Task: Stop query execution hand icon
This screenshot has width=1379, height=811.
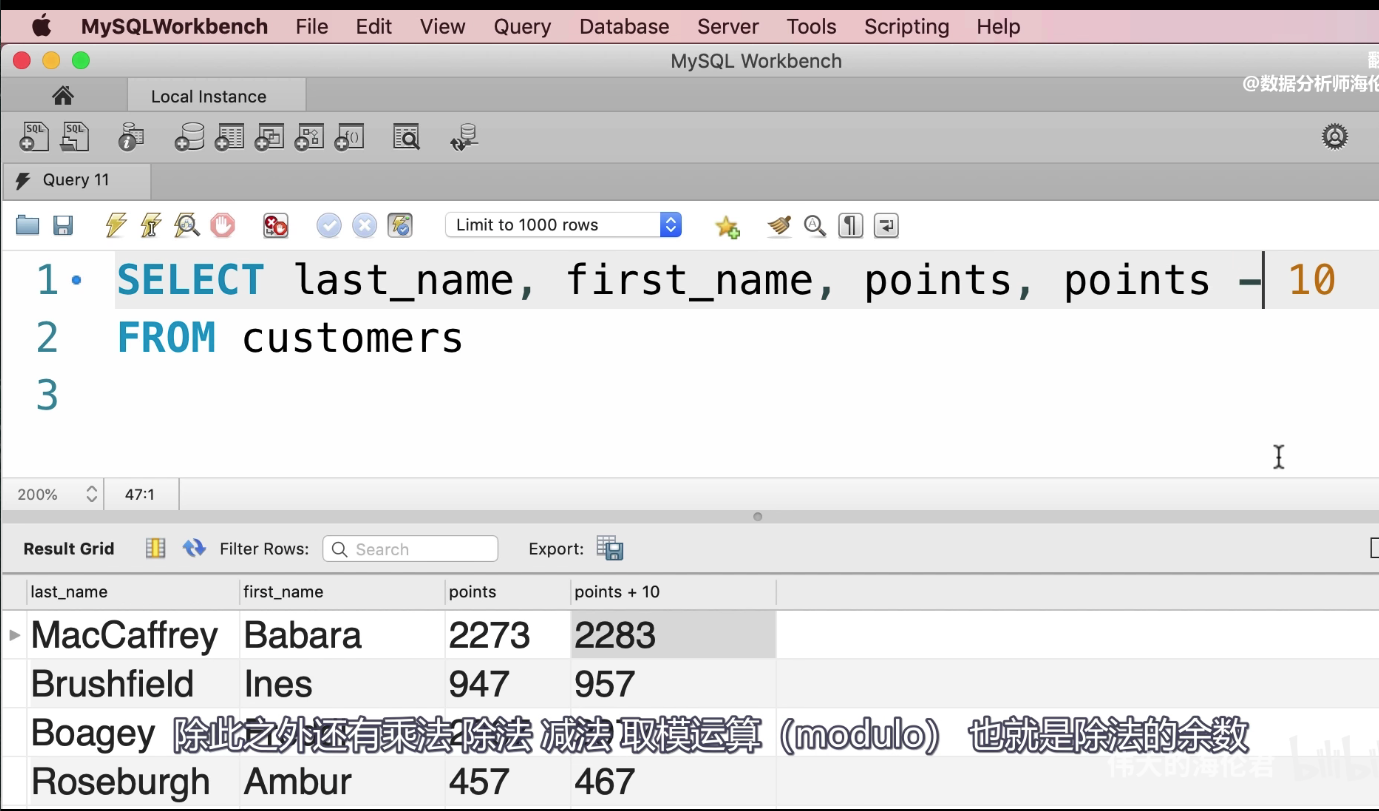Action: (222, 225)
